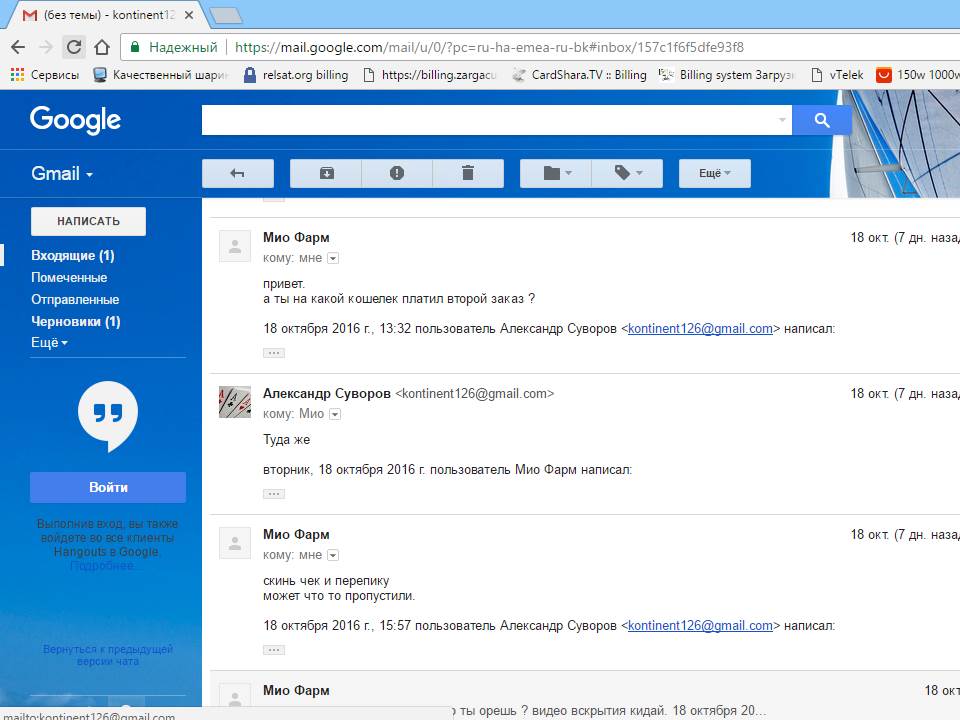Click the back to inbox arrow button

(237, 173)
